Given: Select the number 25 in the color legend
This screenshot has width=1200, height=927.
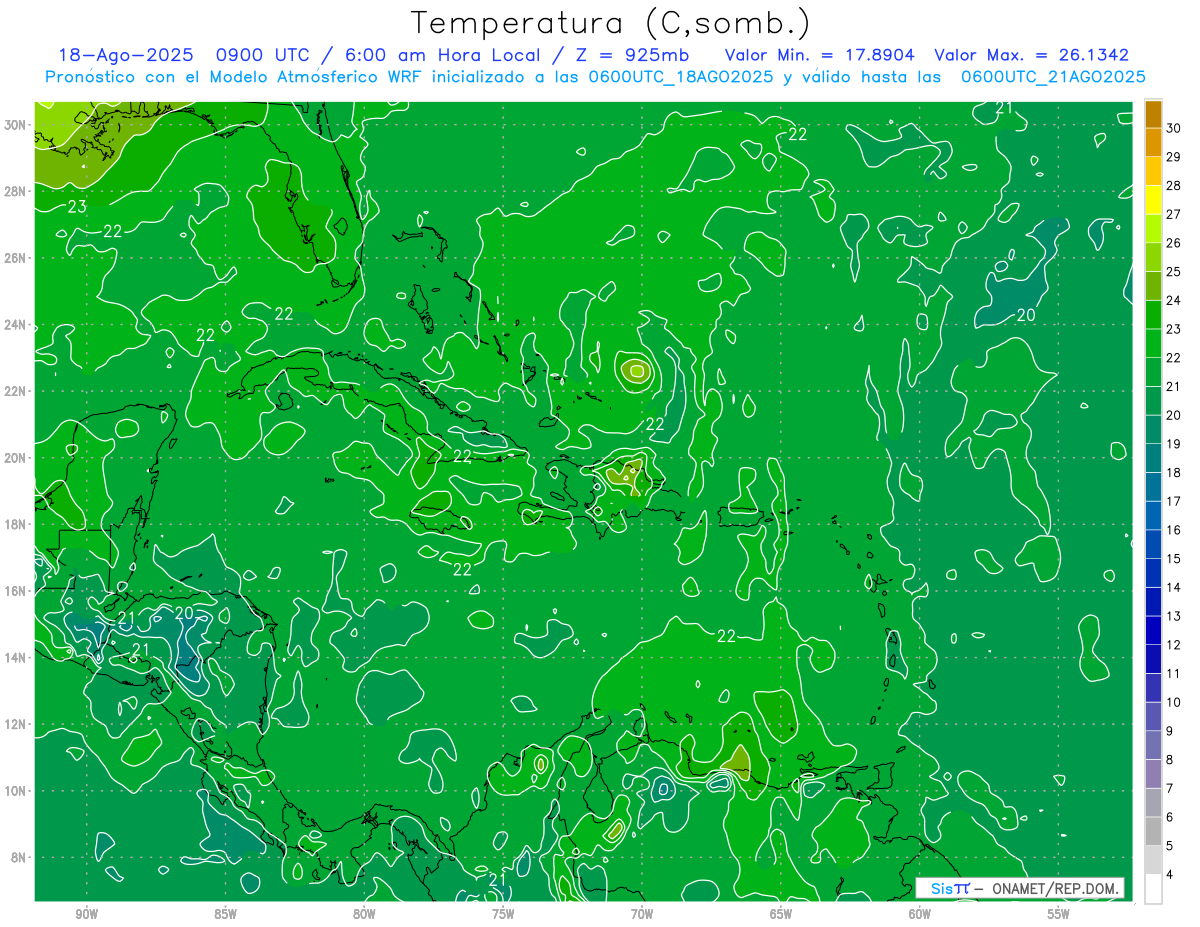Looking at the screenshot, I should pyautogui.click(x=1174, y=272).
